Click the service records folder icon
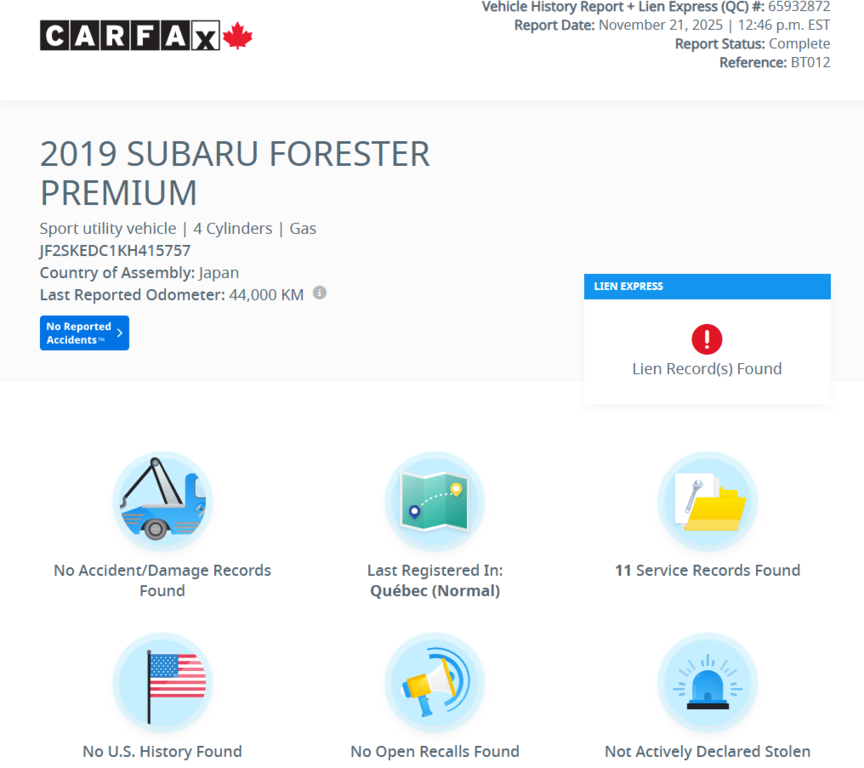The image size is (864, 768). pyautogui.click(x=707, y=500)
